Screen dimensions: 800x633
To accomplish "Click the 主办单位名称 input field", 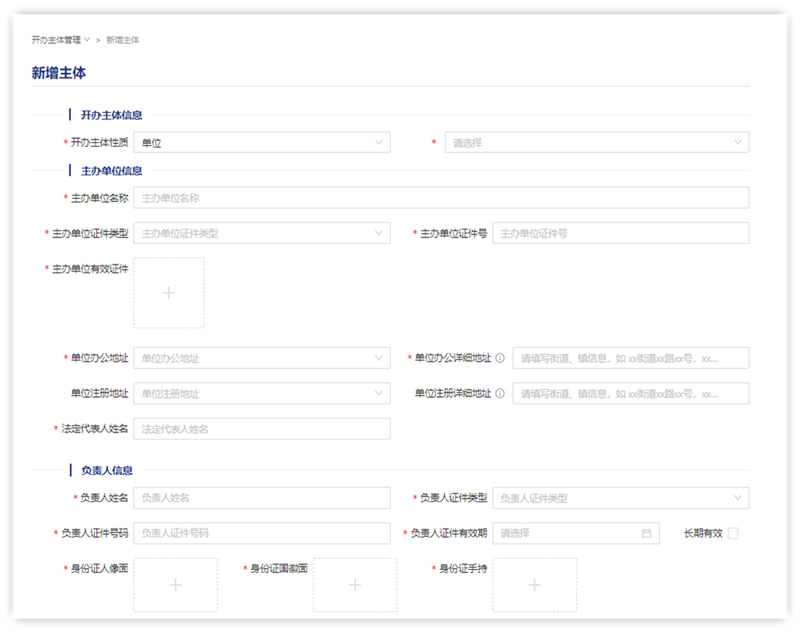I will [x=440, y=198].
